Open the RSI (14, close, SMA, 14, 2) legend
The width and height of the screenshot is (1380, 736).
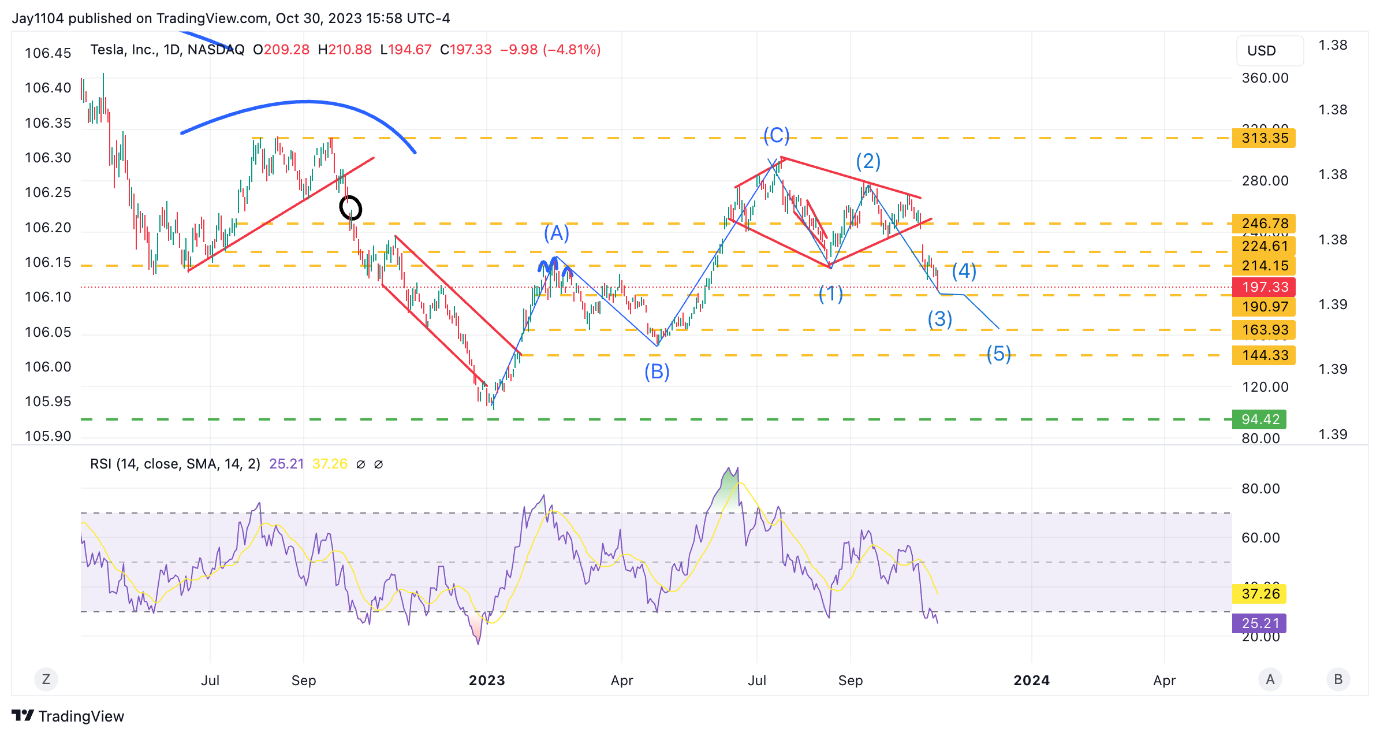click(x=174, y=464)
